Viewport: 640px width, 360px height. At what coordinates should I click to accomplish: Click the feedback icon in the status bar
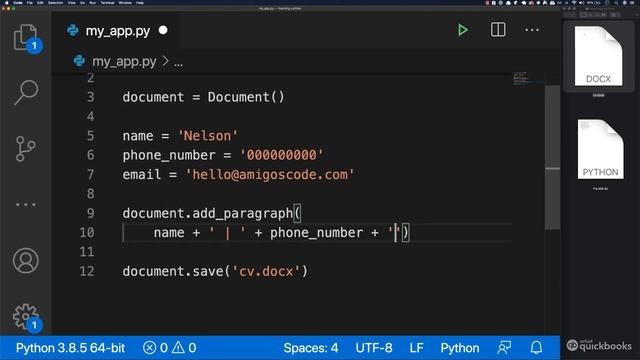tap(504, 348)
